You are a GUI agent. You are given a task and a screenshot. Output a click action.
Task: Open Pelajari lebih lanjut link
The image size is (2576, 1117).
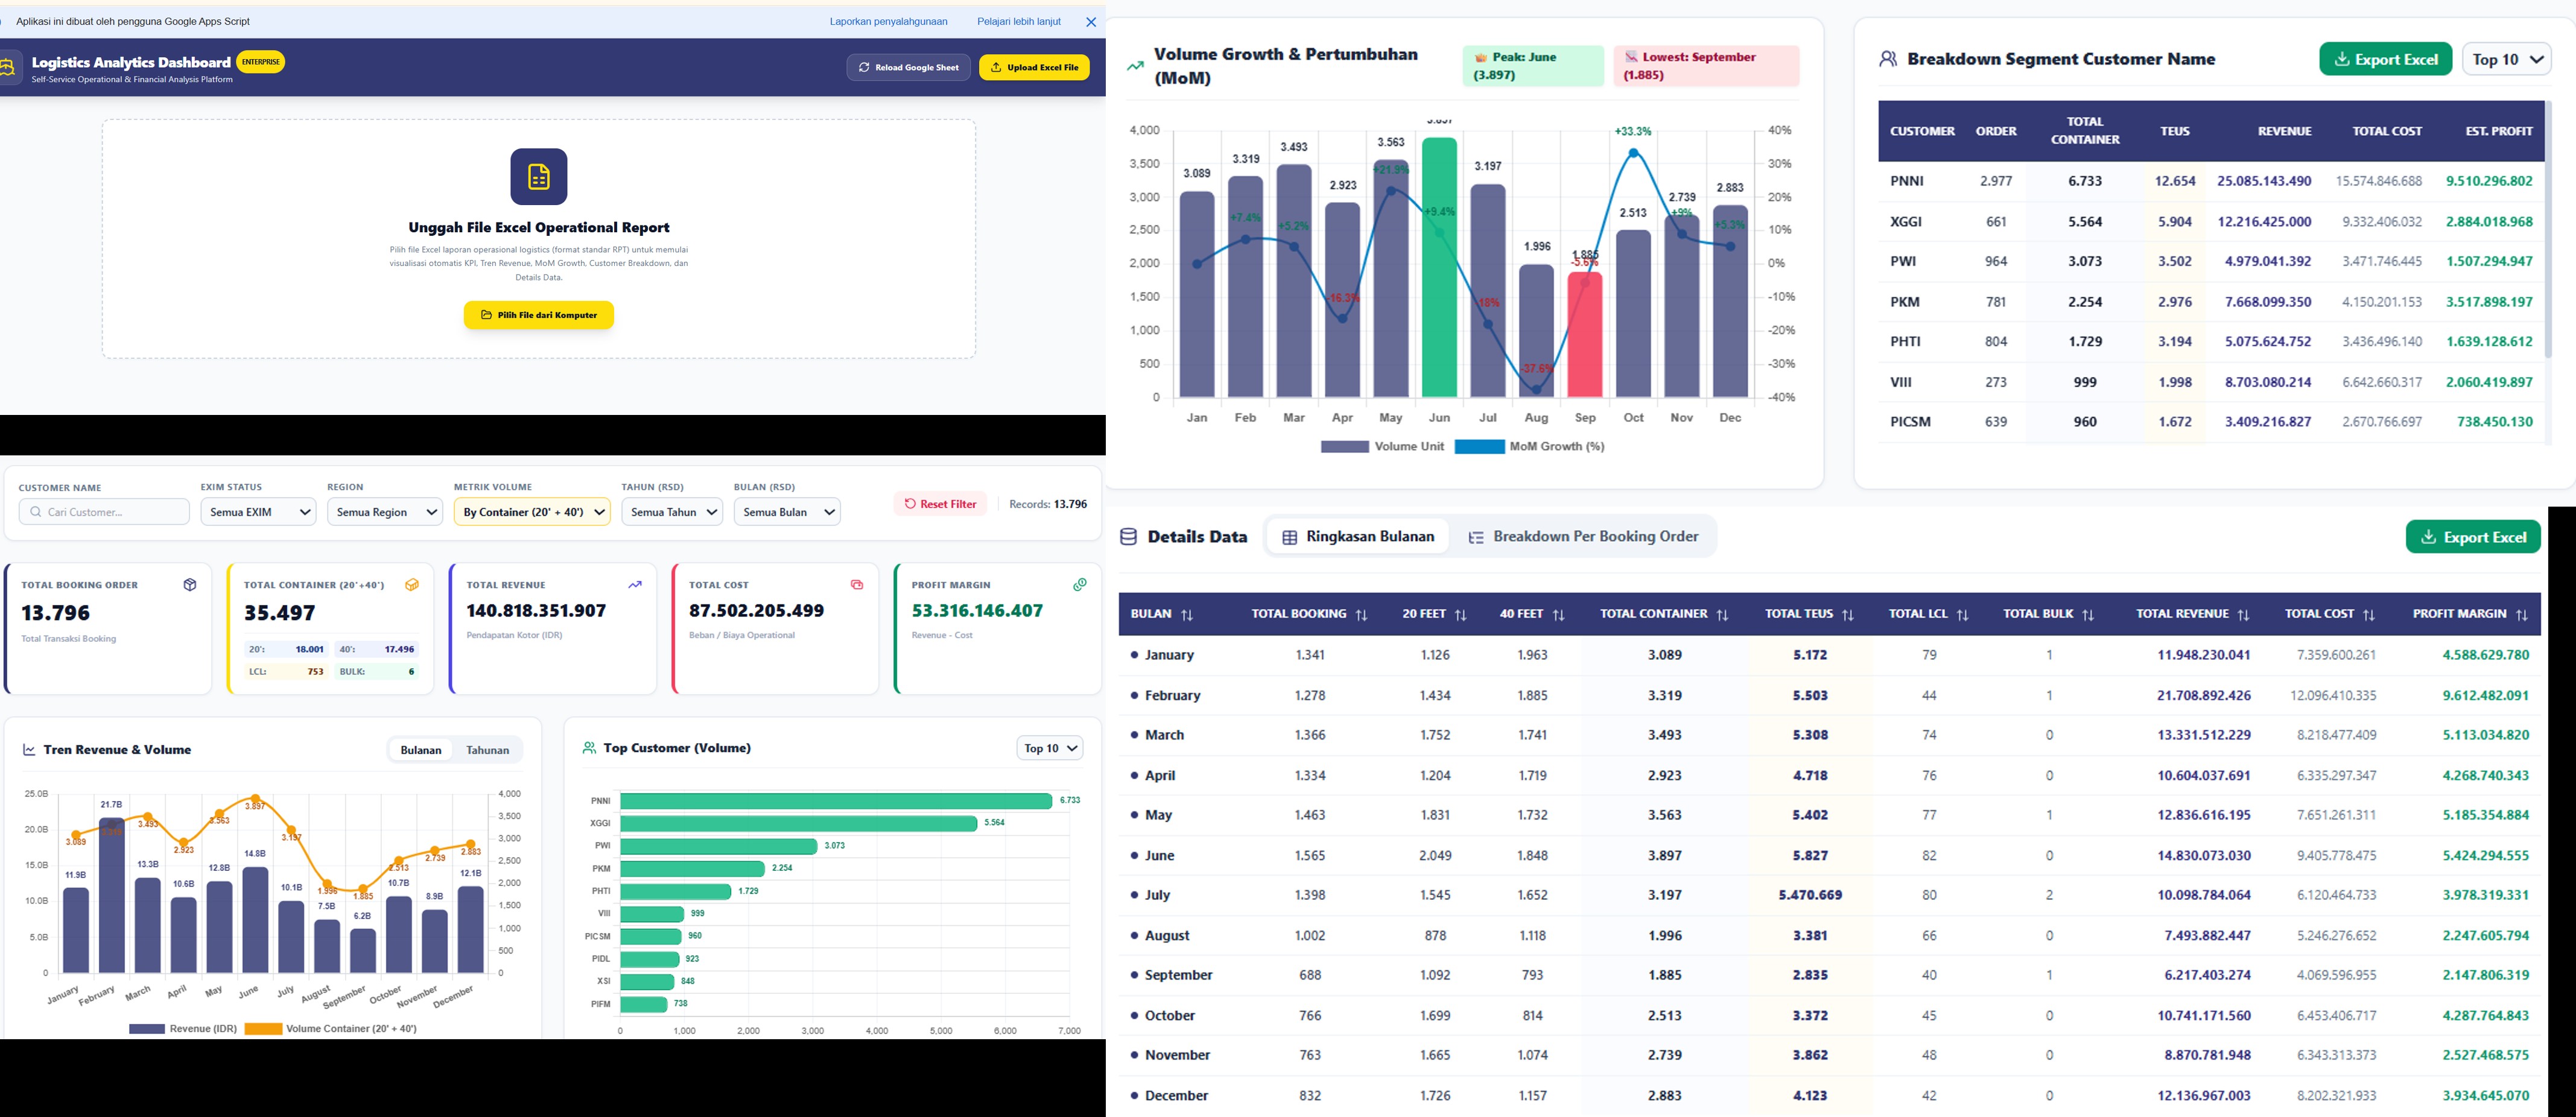(x=1019, y=21)
